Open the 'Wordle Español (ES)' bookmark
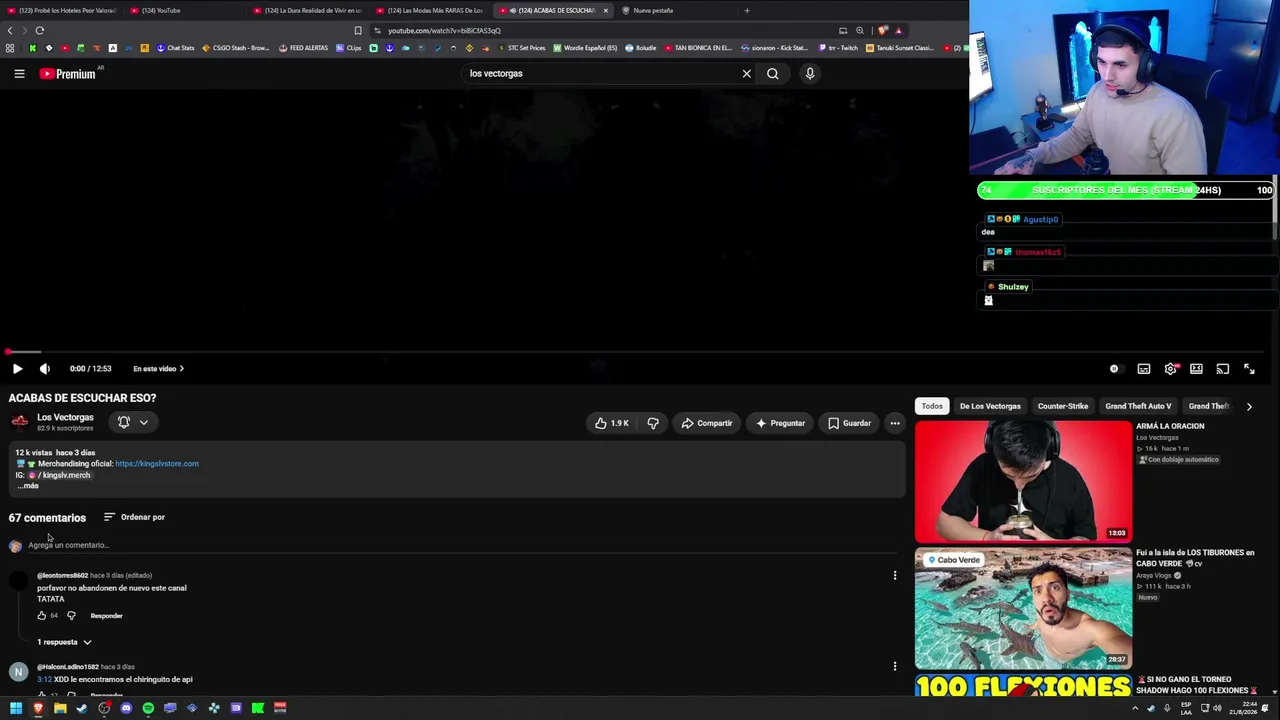Image resolution: width=1280 pixels, height=720 pixels. (x=585, y=48)
